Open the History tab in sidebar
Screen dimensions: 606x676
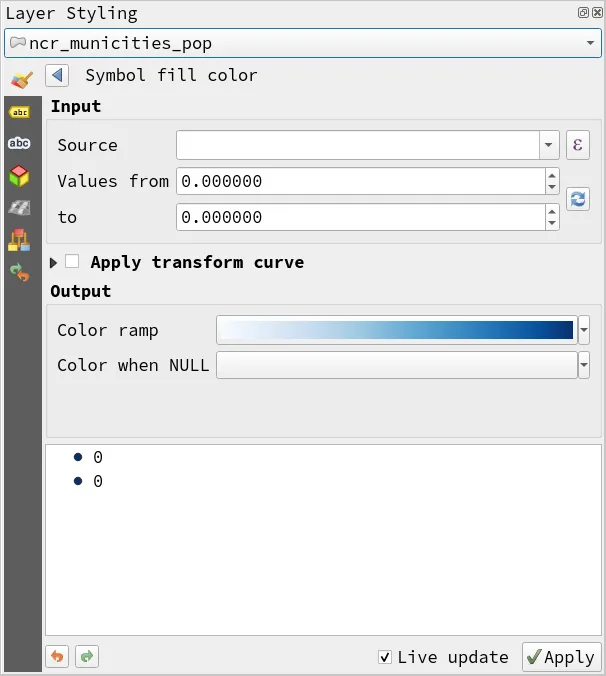tap(19, 271)
